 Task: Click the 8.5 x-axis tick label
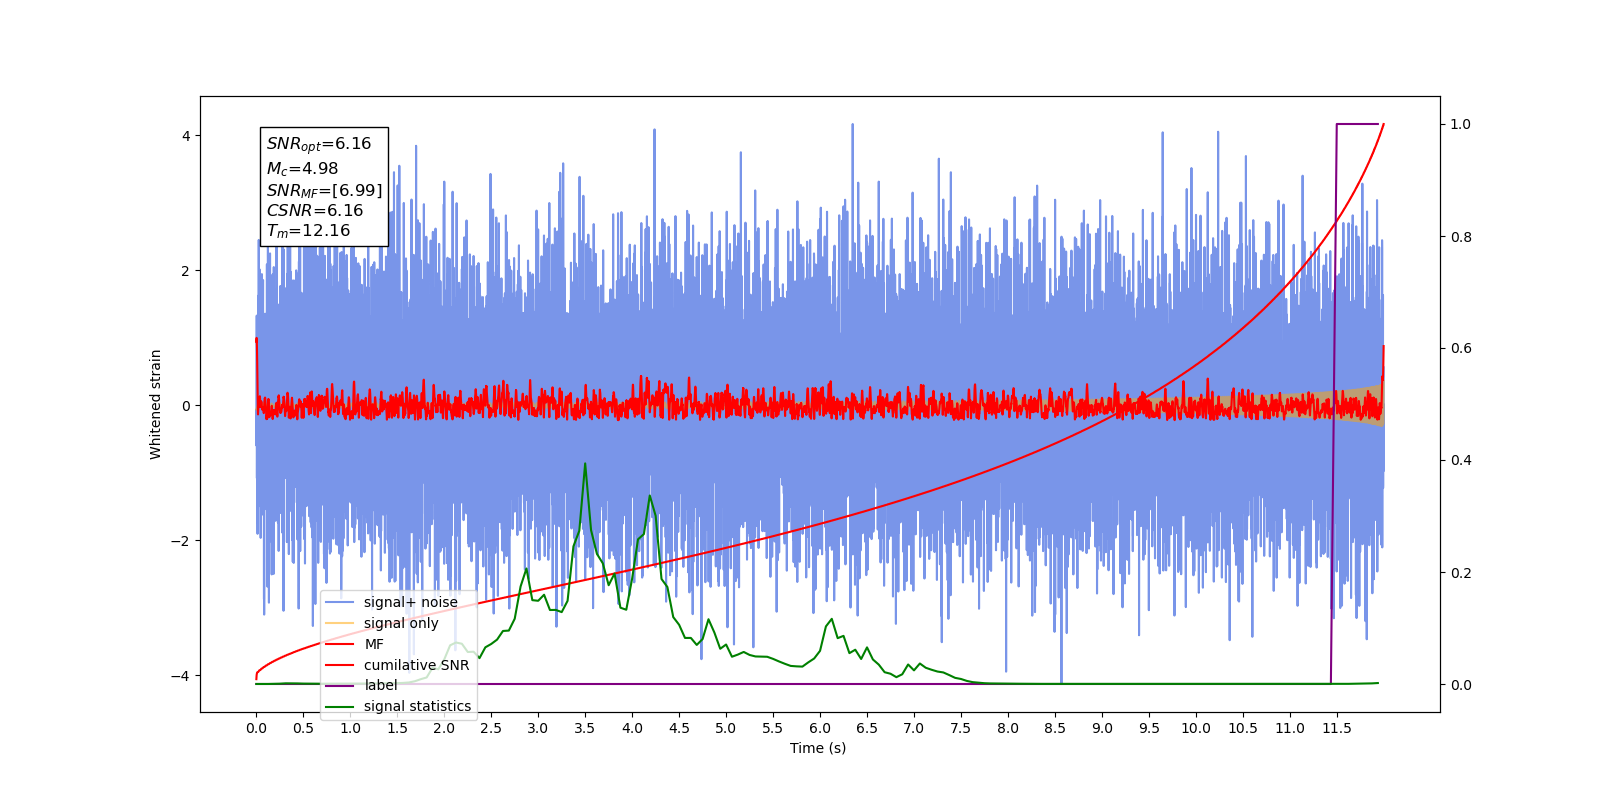(1055, 728)
